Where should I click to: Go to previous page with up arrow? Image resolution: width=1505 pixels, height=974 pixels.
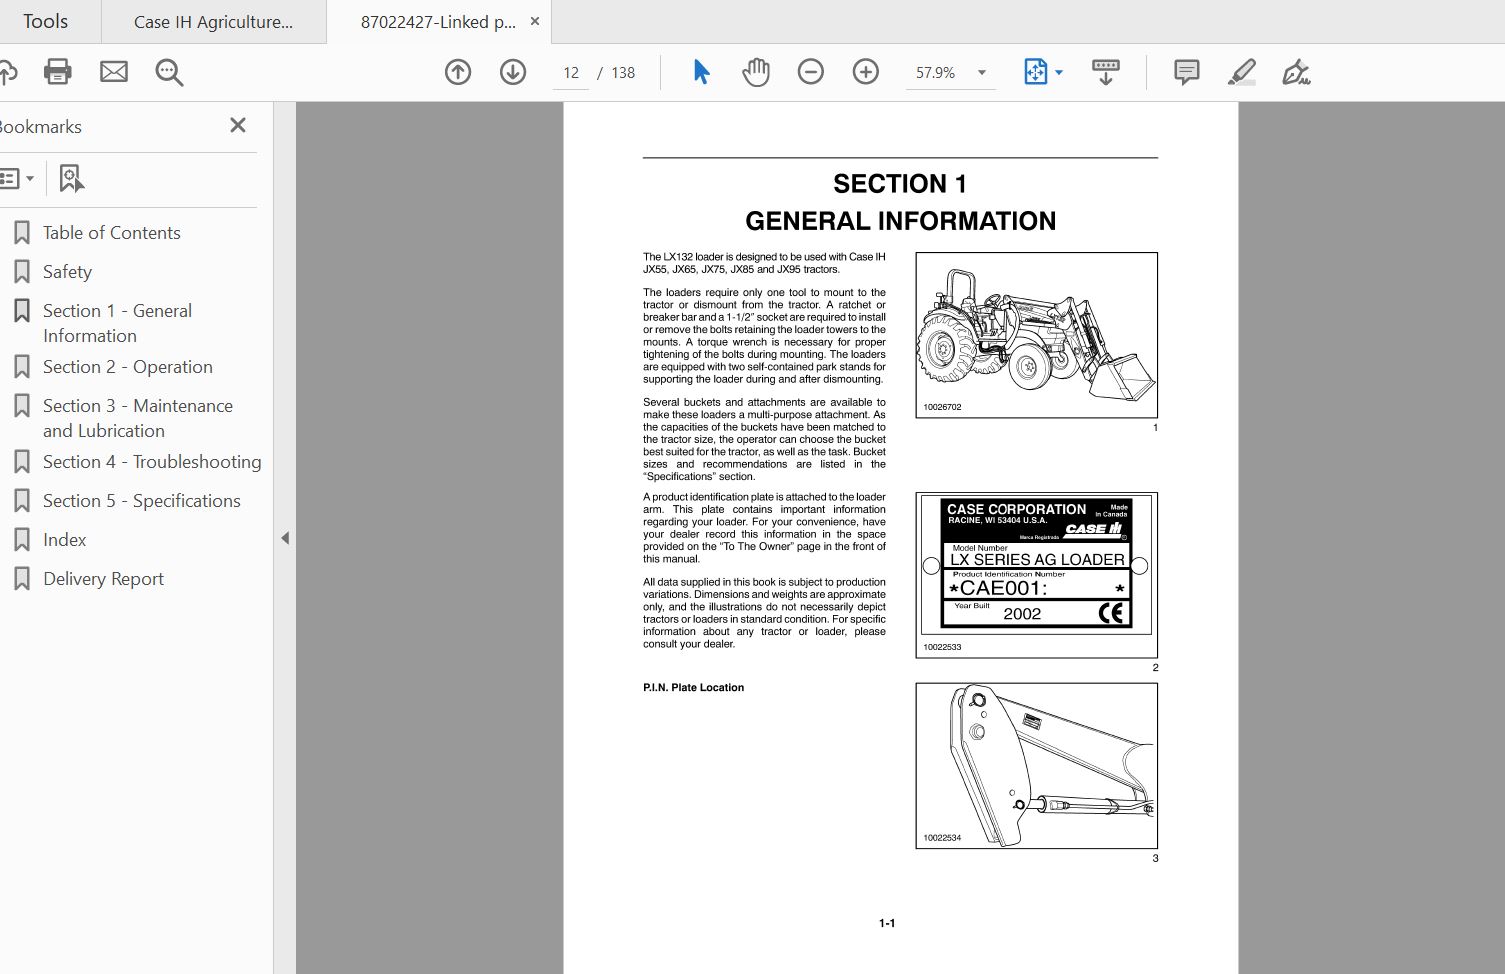[x=458, y=72]
